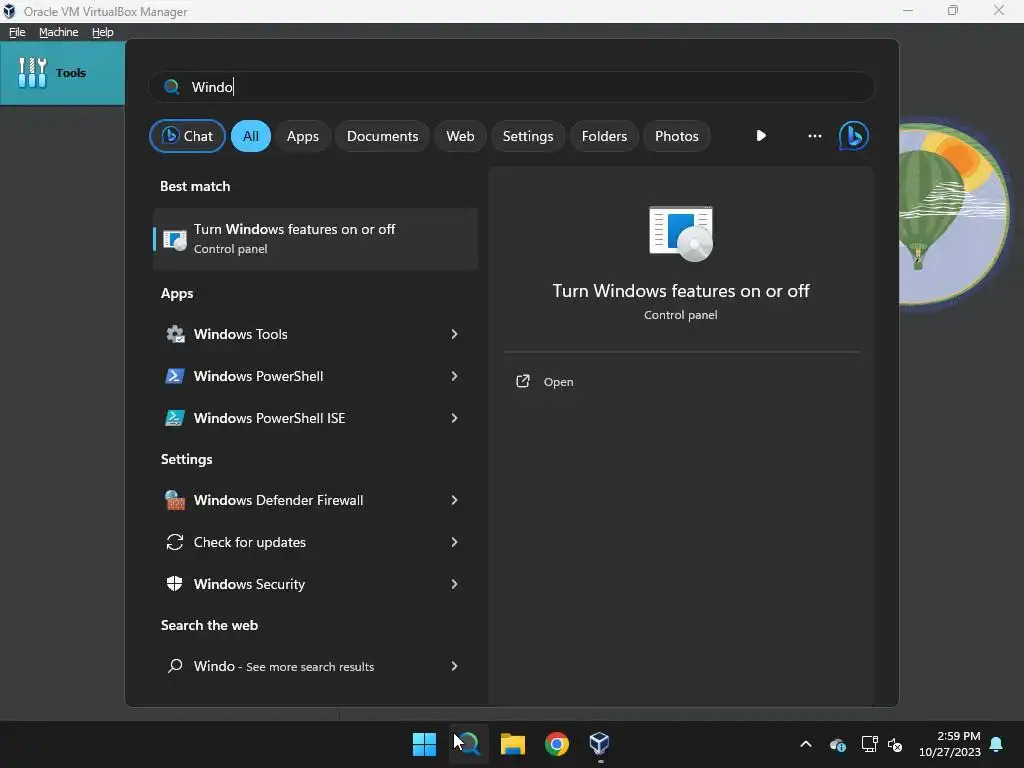This screenshot has width=1024, height=768.
Task: Open Check for updates setting
Action: [x=315, y=542]
